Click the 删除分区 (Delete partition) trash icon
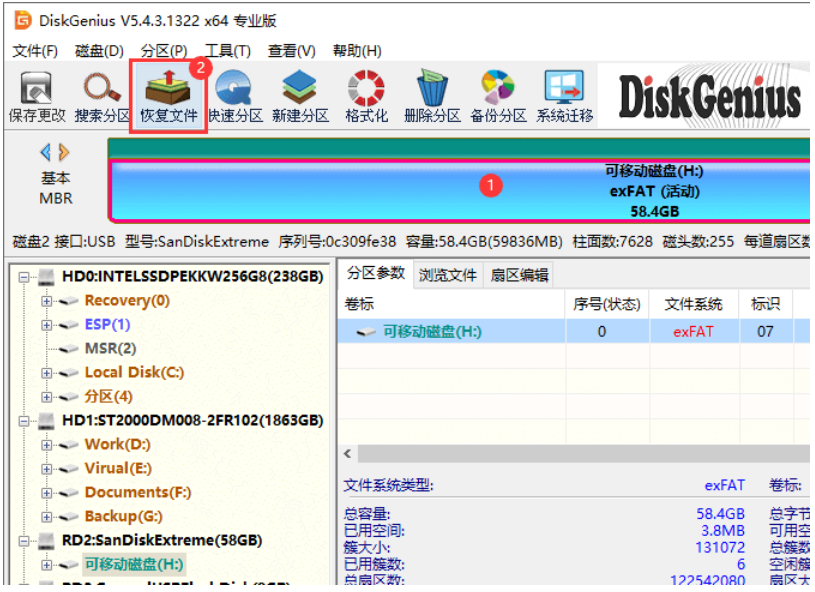This screenshot has width=815, height=592. 432,98
